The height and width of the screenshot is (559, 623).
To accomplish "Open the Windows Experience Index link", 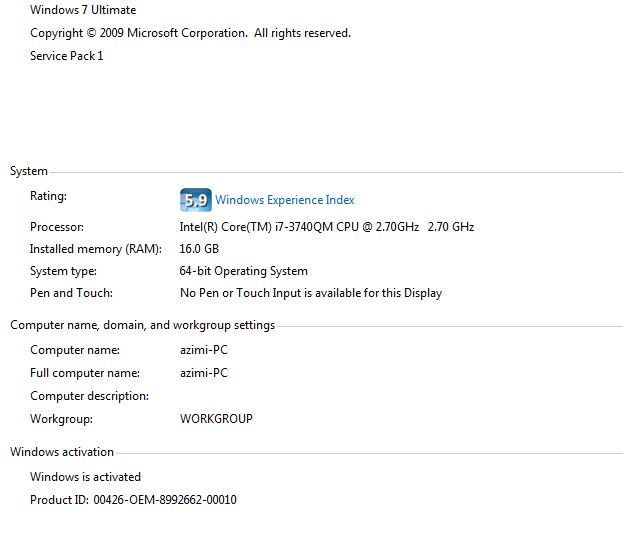I will (284, 200).
